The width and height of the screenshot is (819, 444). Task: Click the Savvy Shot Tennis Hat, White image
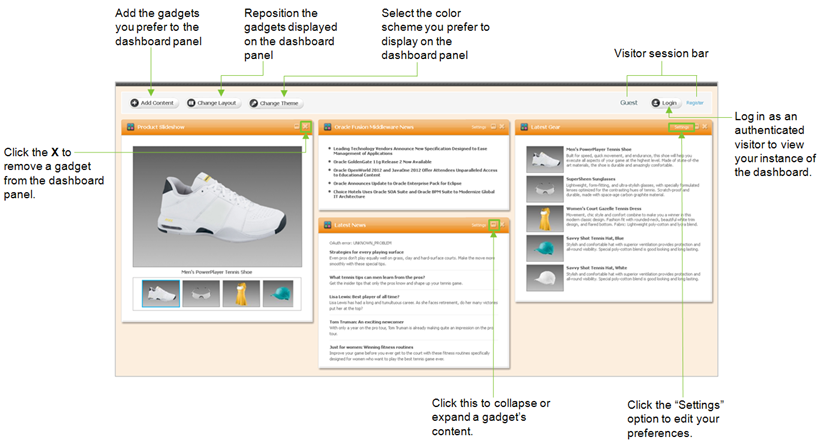[545, 277]
